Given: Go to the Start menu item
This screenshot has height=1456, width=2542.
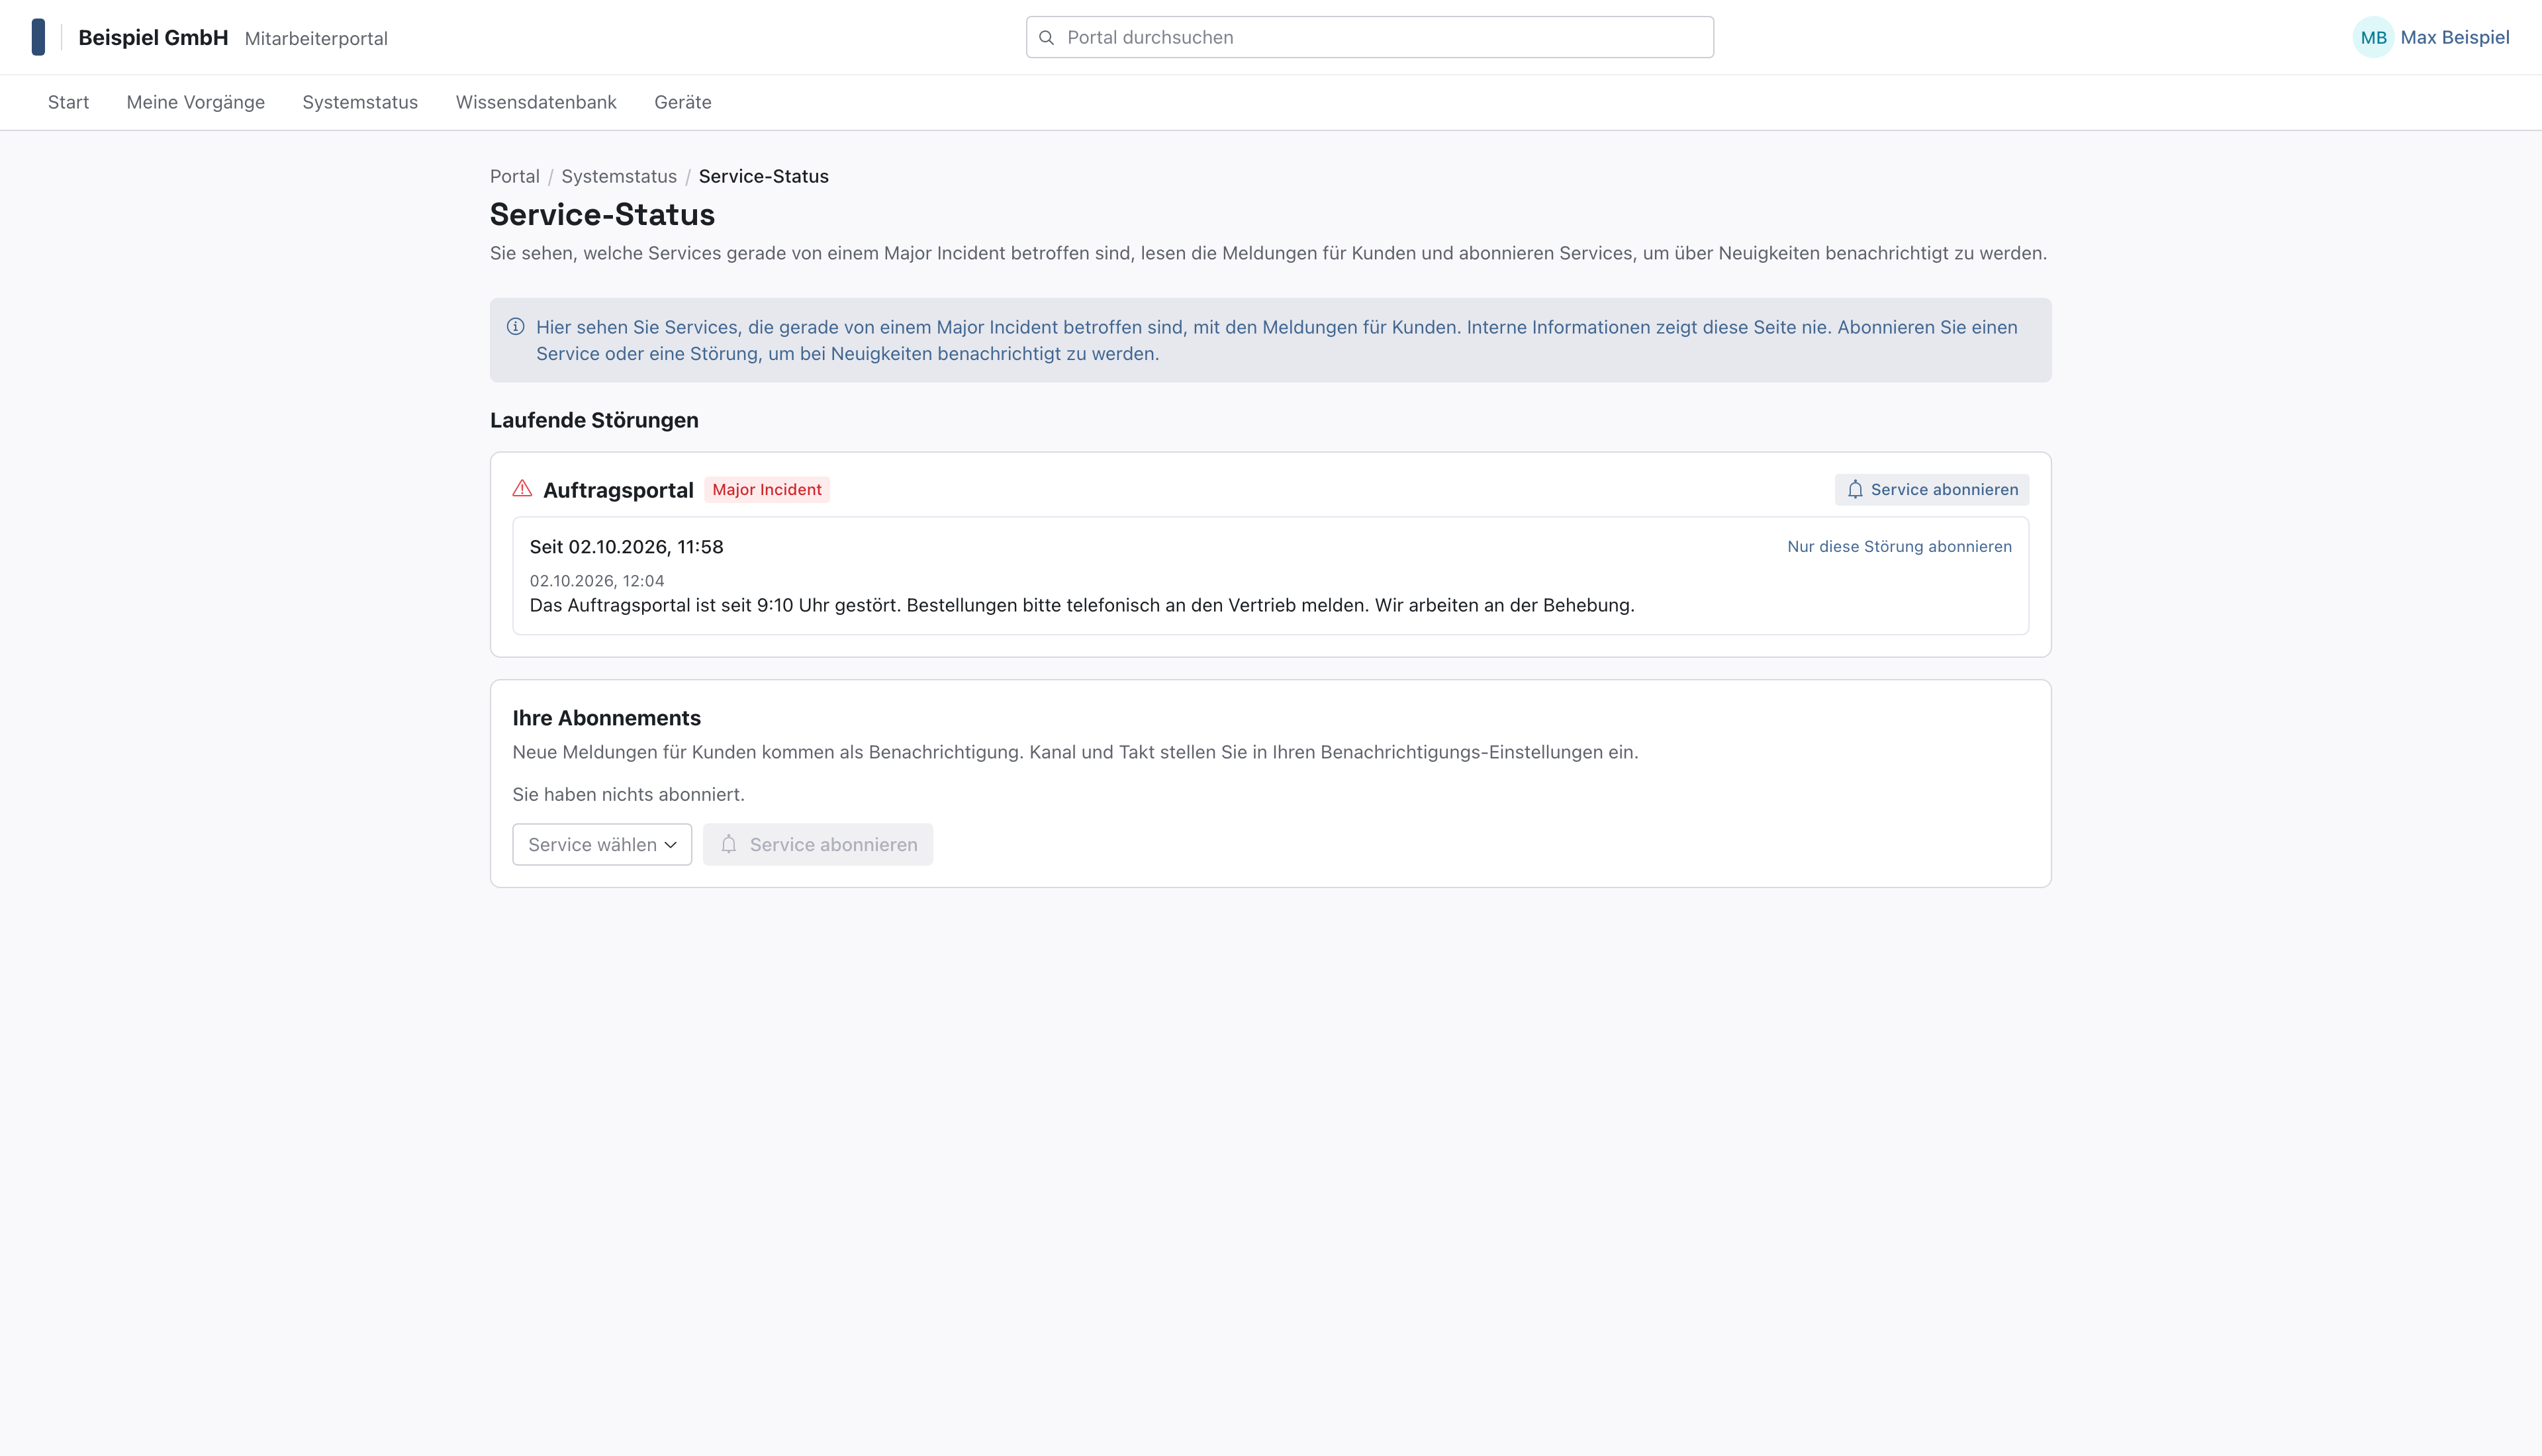Looking at the screenshot, I should coord(68,102).
